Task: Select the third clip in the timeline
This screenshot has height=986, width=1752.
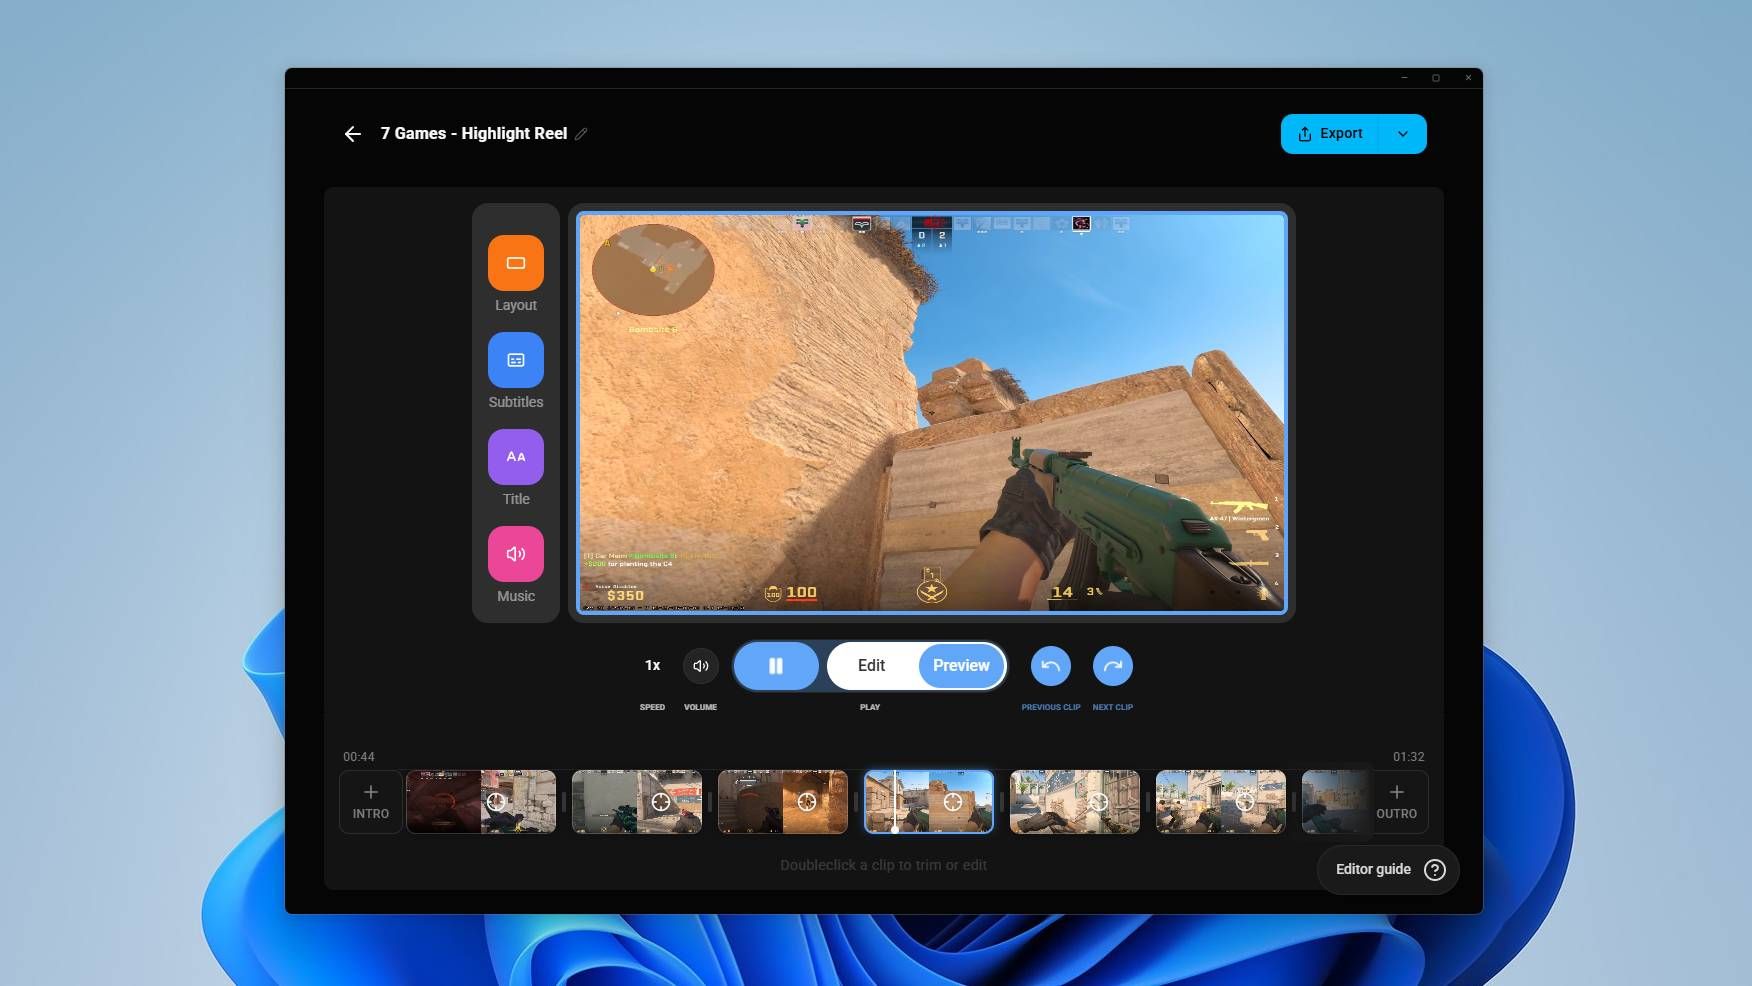Action: (783, 801)
